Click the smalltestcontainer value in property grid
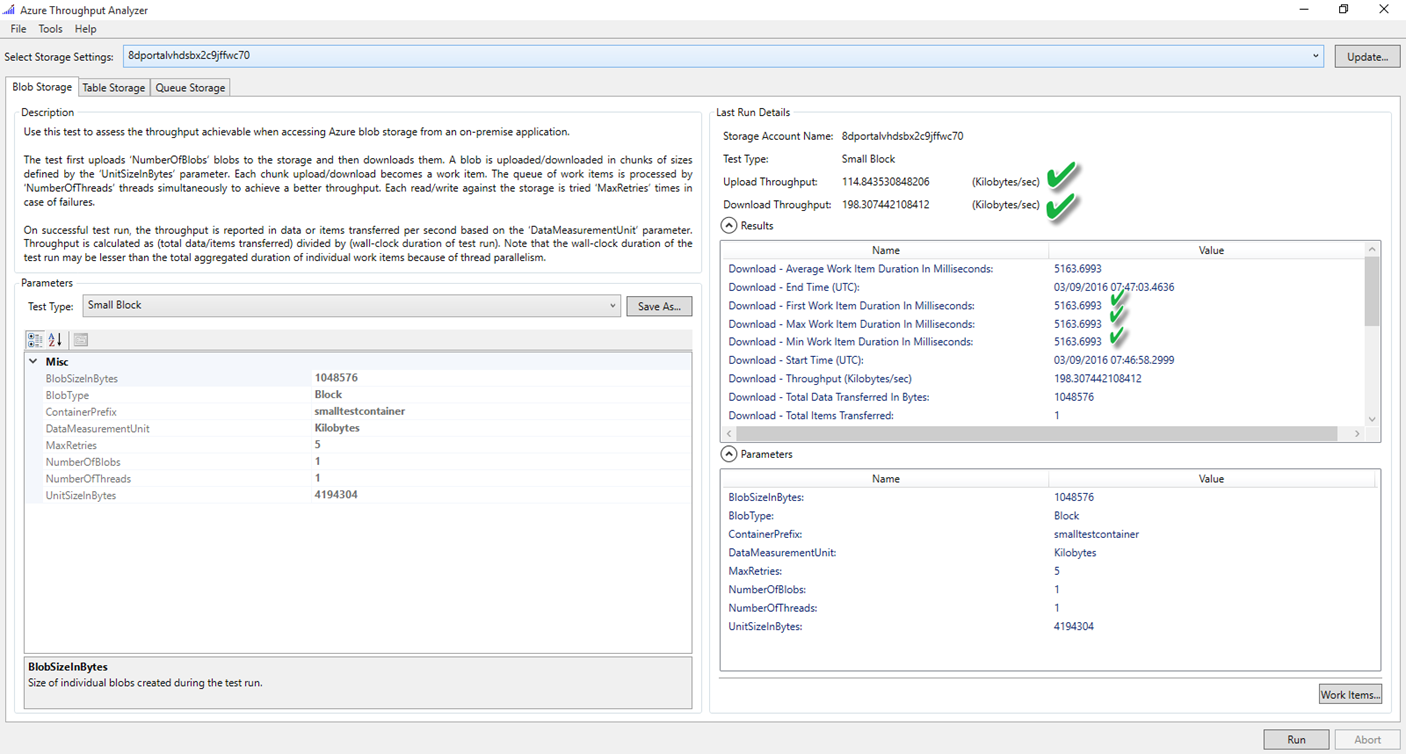The image size is (1406, 754). pos(359,412)
